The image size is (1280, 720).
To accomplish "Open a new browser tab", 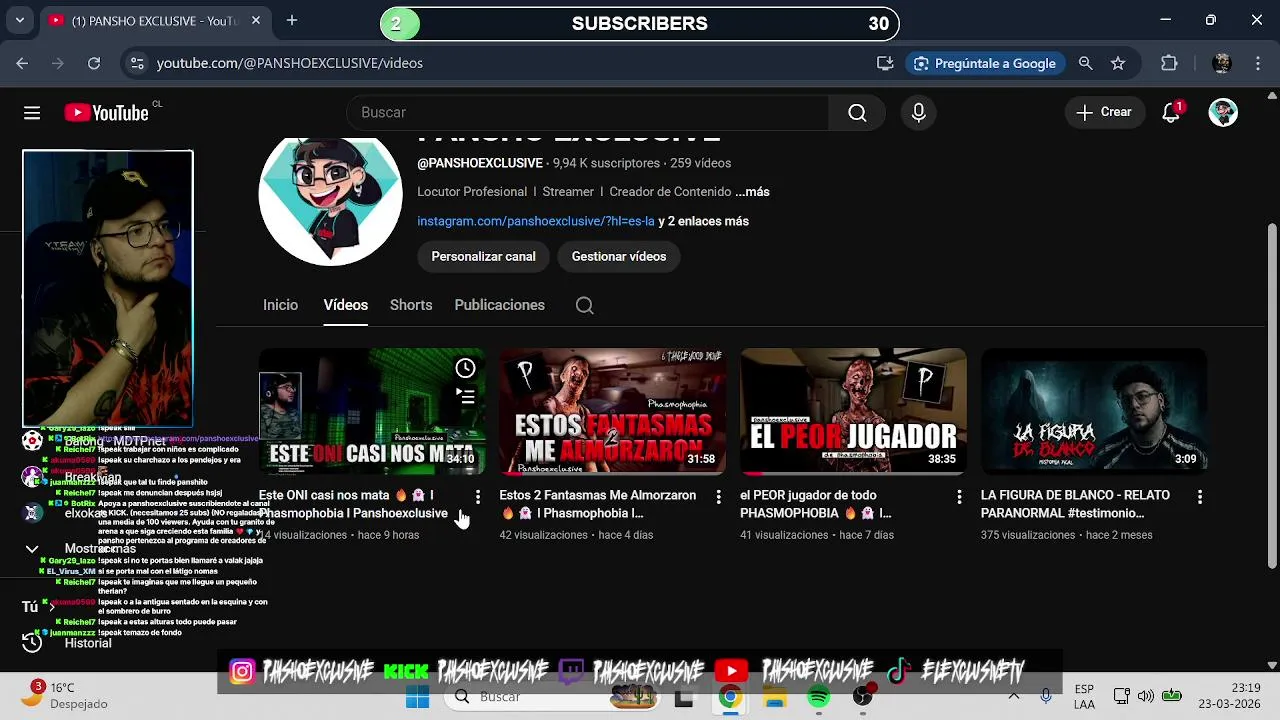I will [292, 20].
